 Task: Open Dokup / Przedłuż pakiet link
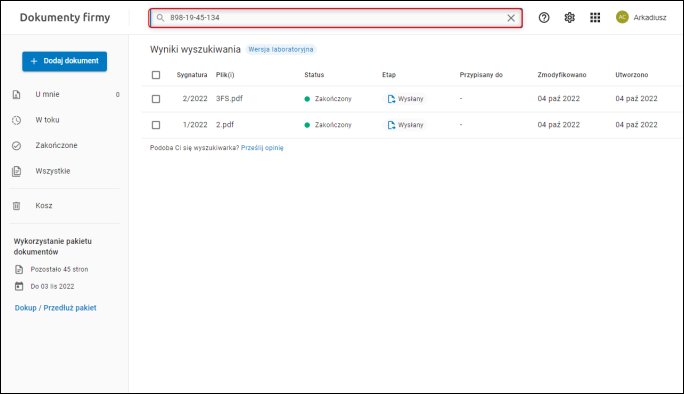(x=55, y=308)
